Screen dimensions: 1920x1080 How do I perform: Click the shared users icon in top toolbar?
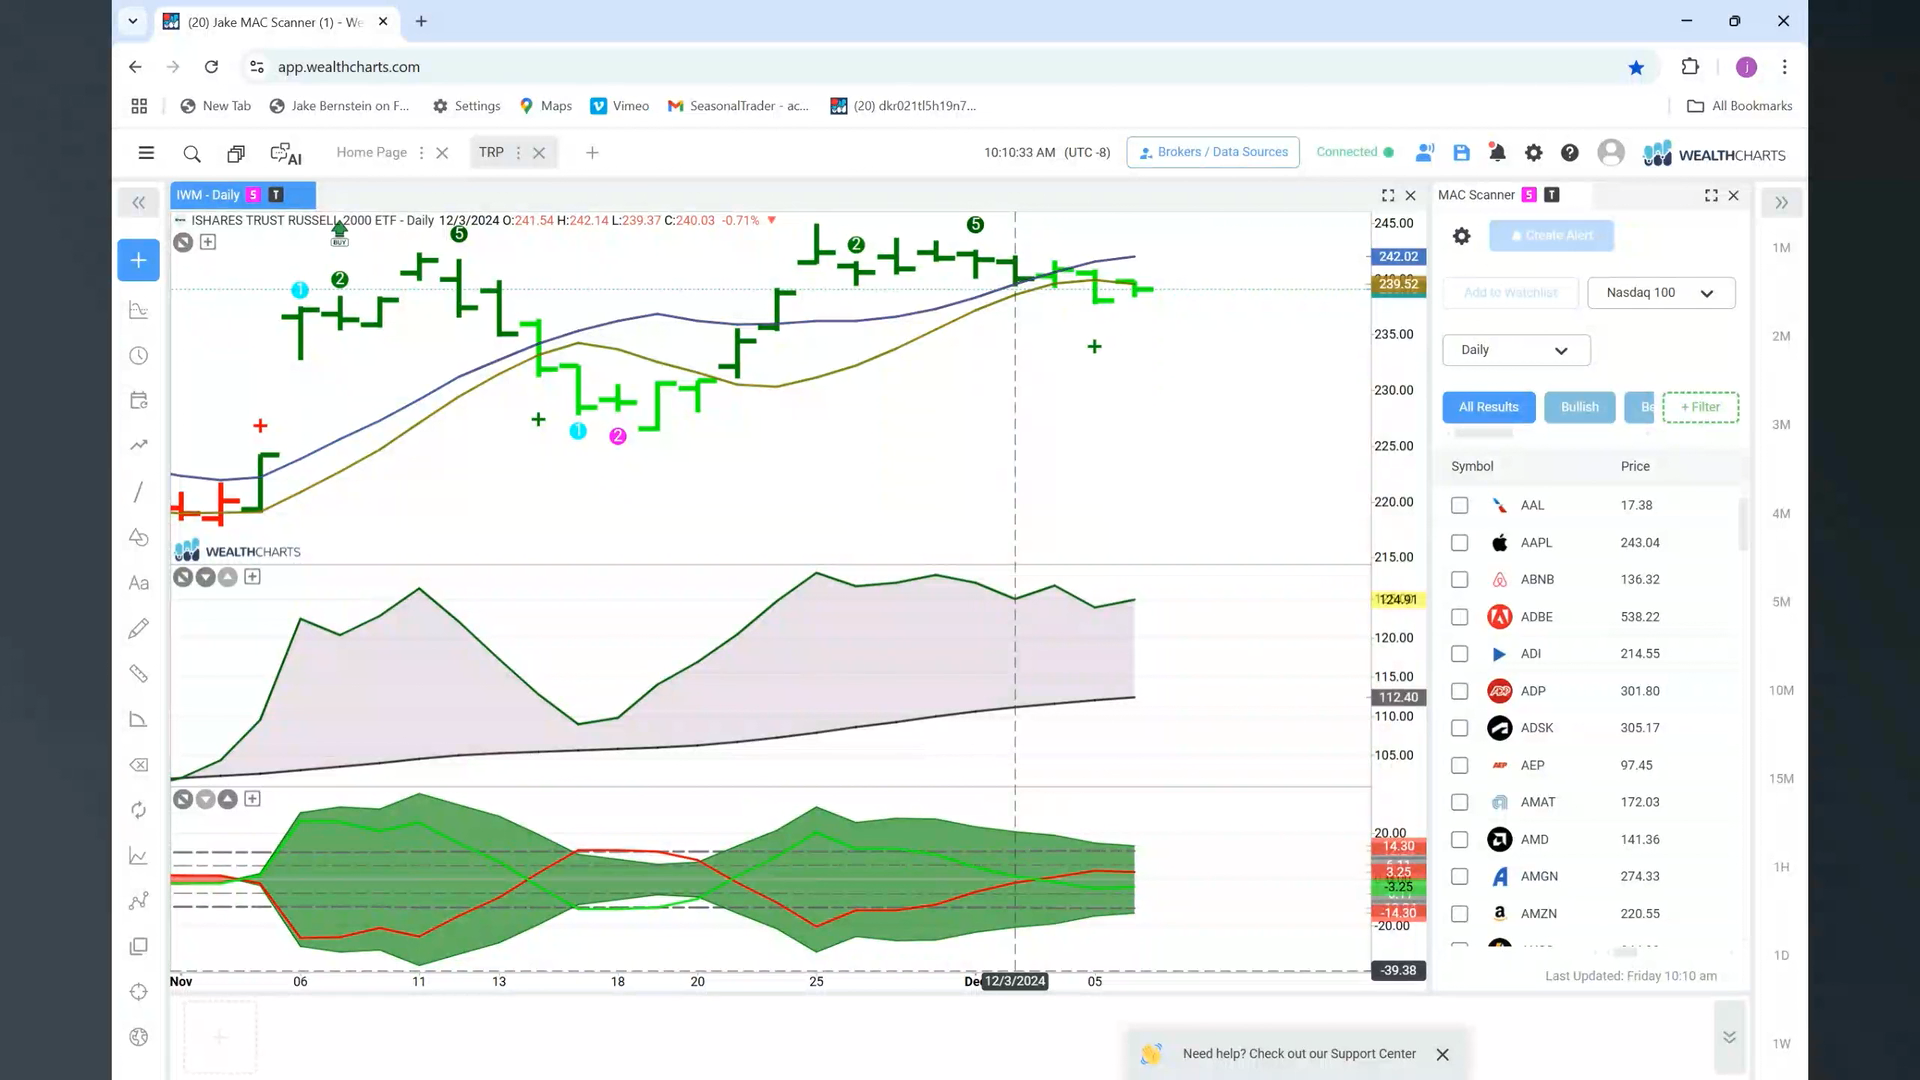pyautogui.click(x=1425, y=152)
